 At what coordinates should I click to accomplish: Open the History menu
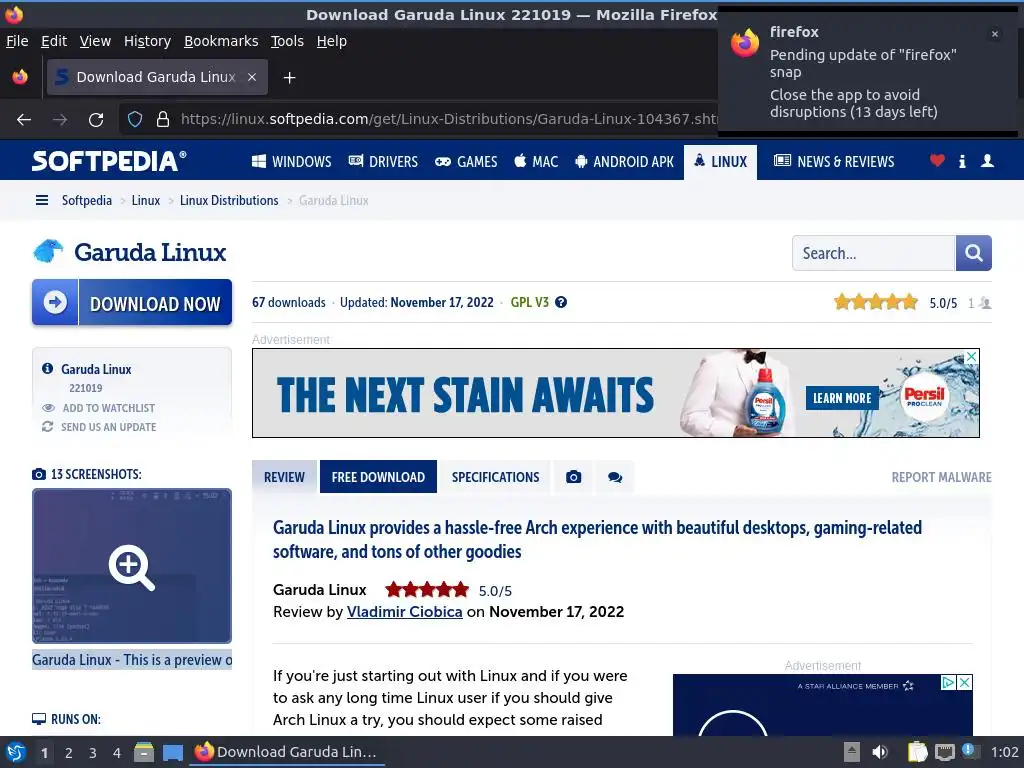[147, 41]
